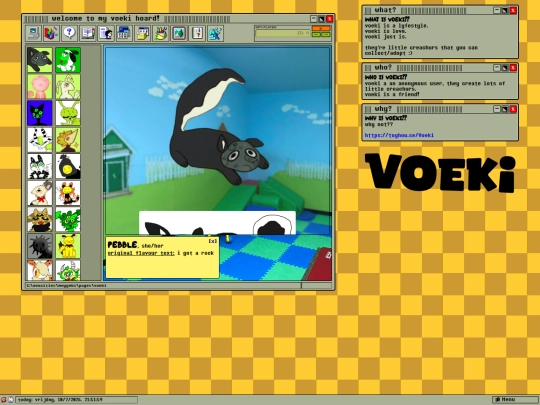Image resolution: width=540 pixels, height=405 pixels.
Task: Select the white dog on bright green thumbnail
Action: point(68,60)
